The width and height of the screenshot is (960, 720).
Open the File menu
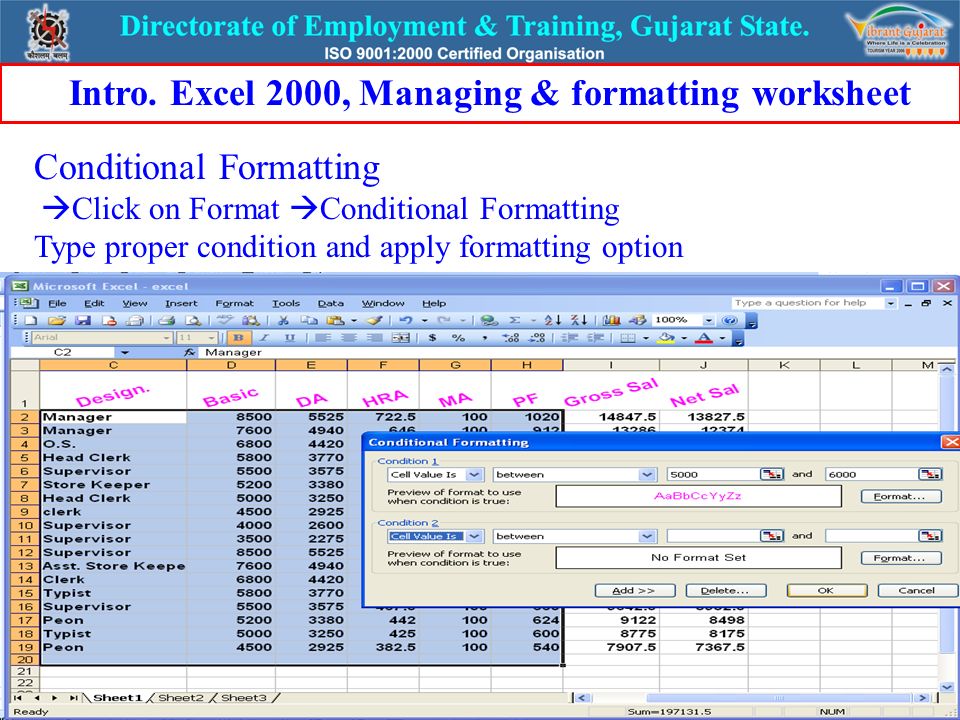[57, 303]
